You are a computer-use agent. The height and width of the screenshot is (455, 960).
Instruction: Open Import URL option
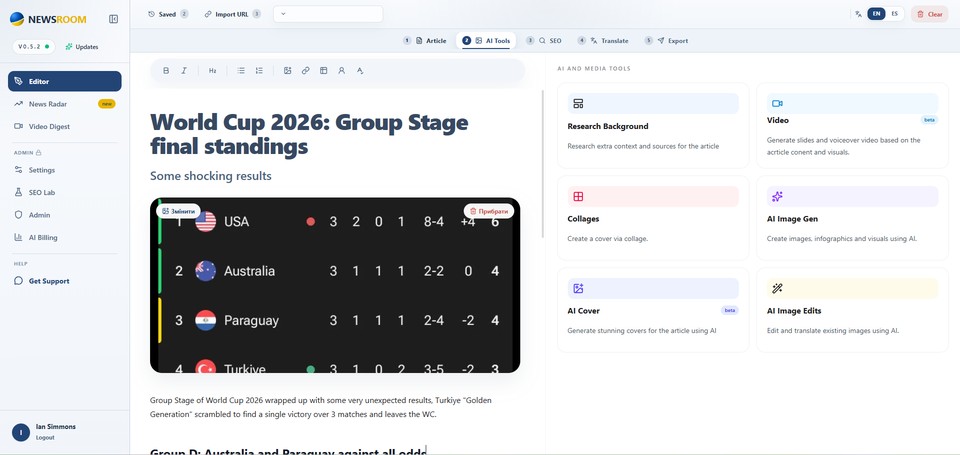coord(232,14)
